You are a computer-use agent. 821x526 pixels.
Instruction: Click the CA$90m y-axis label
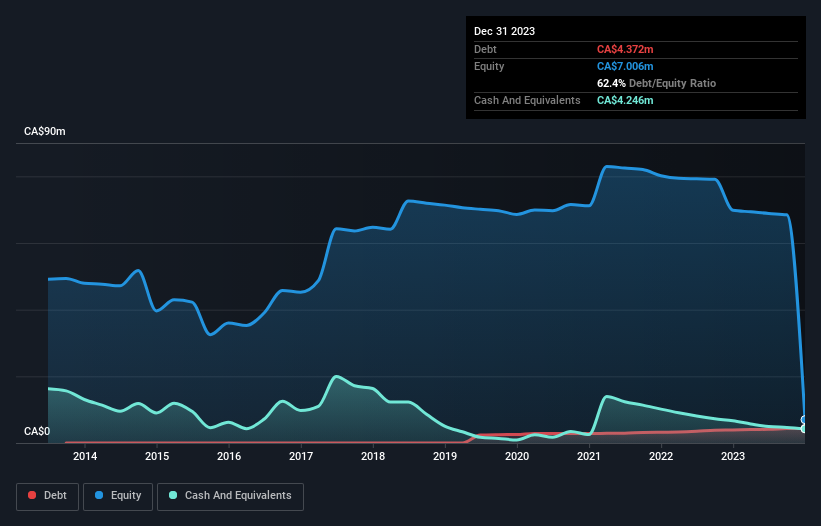pos(45,131)
